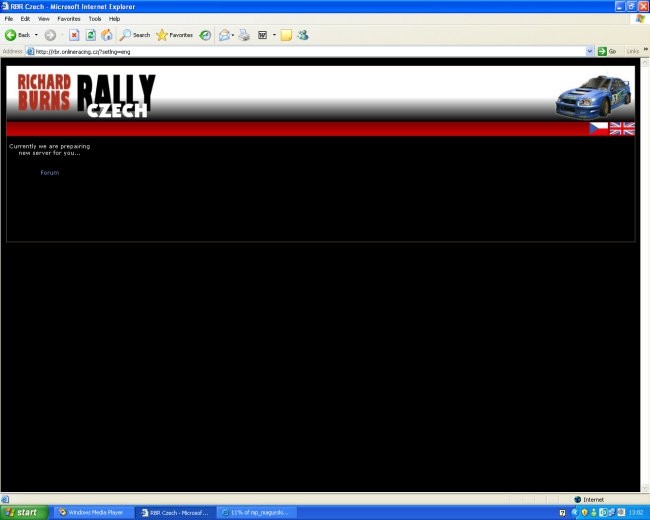Click the tray clock showing 13:02
This screenshot has width=650, height=520.
[x=636, y=513]
